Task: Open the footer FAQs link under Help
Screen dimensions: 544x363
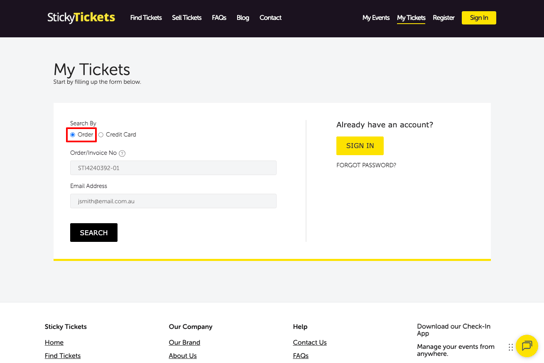Action: pyautogui.click(x=300, y=356)
